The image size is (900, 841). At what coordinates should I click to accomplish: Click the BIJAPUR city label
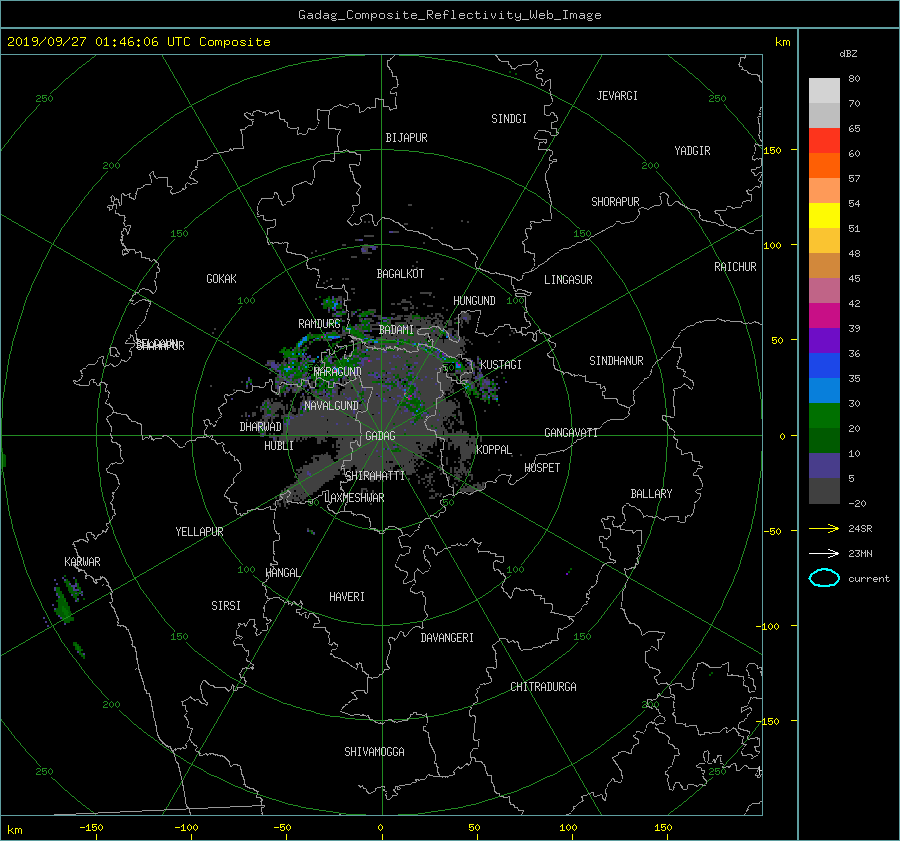406,138
